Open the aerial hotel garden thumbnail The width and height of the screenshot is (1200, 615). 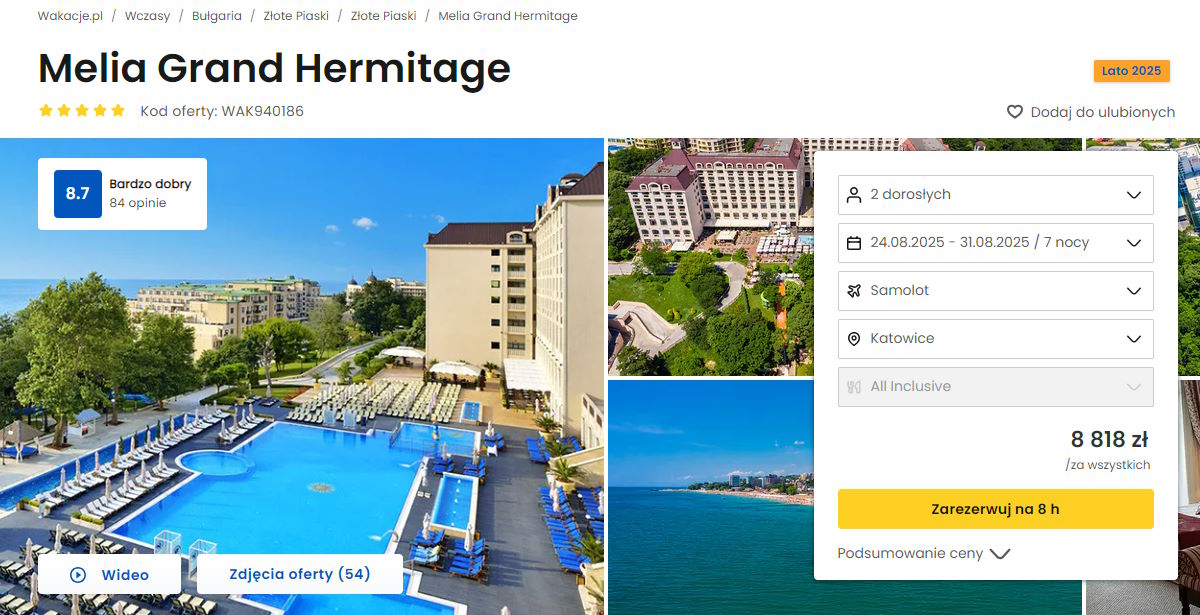pos(710,256)
